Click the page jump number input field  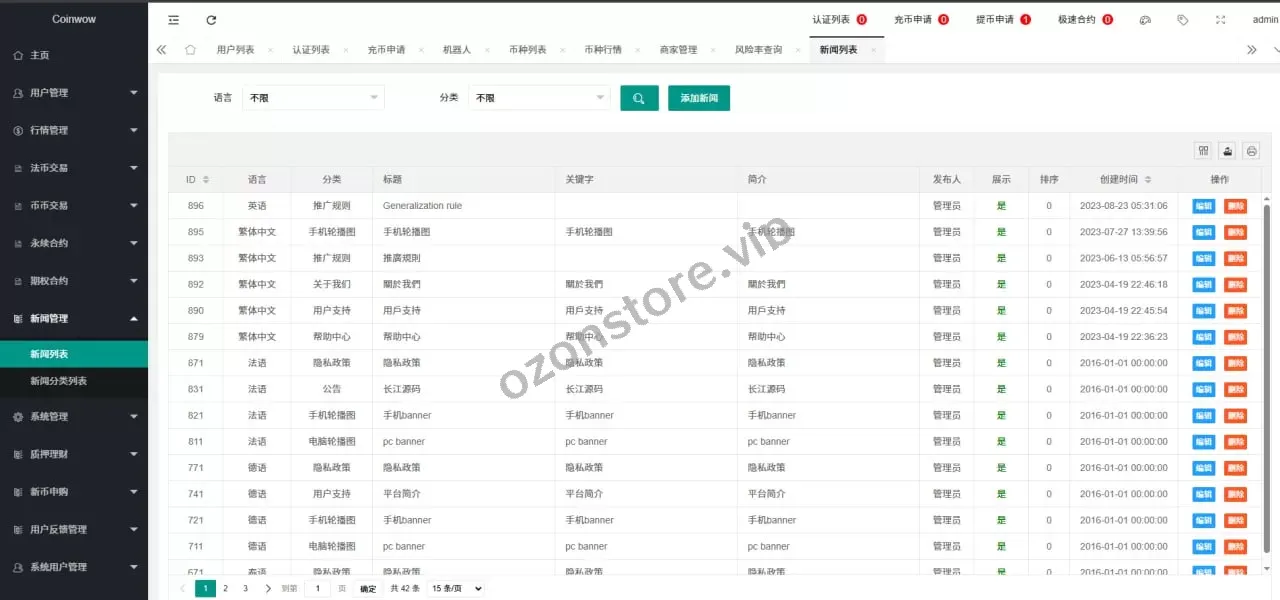click(x=317, y=589)
